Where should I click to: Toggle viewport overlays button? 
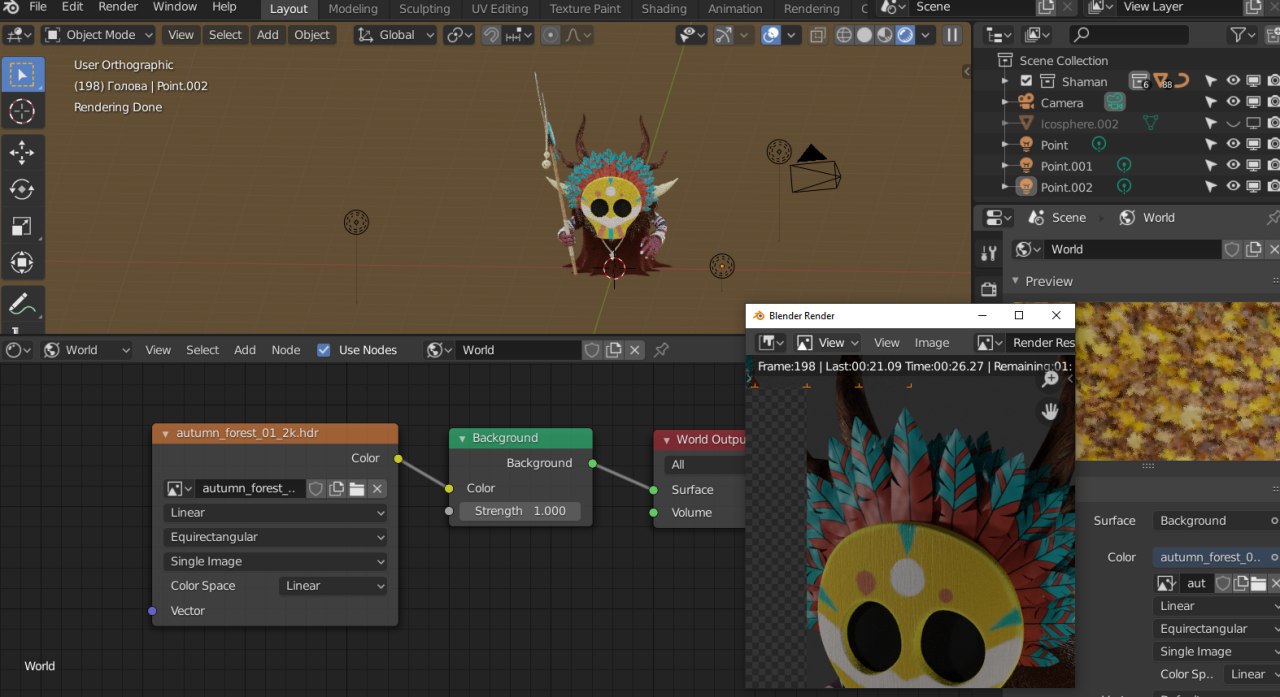coord(771,35)
